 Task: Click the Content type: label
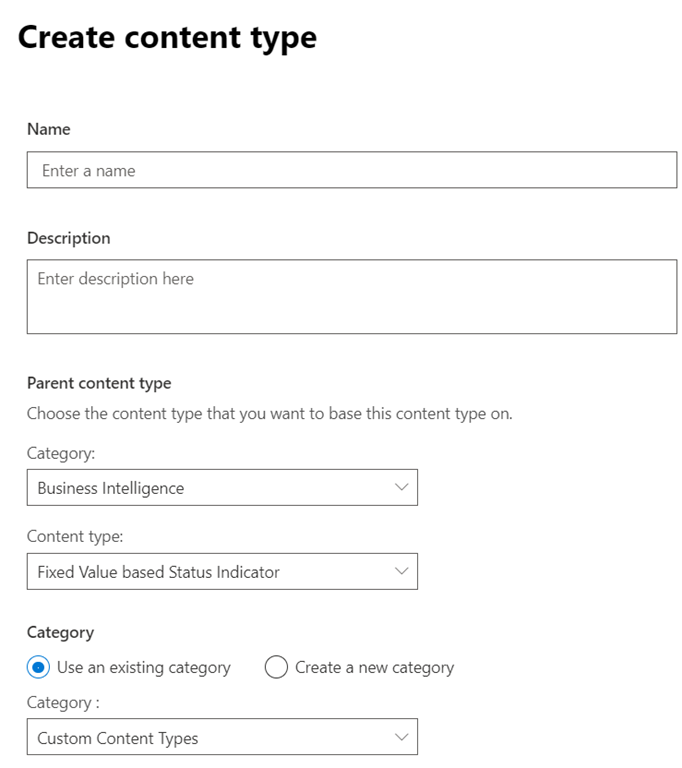(75, 537)
